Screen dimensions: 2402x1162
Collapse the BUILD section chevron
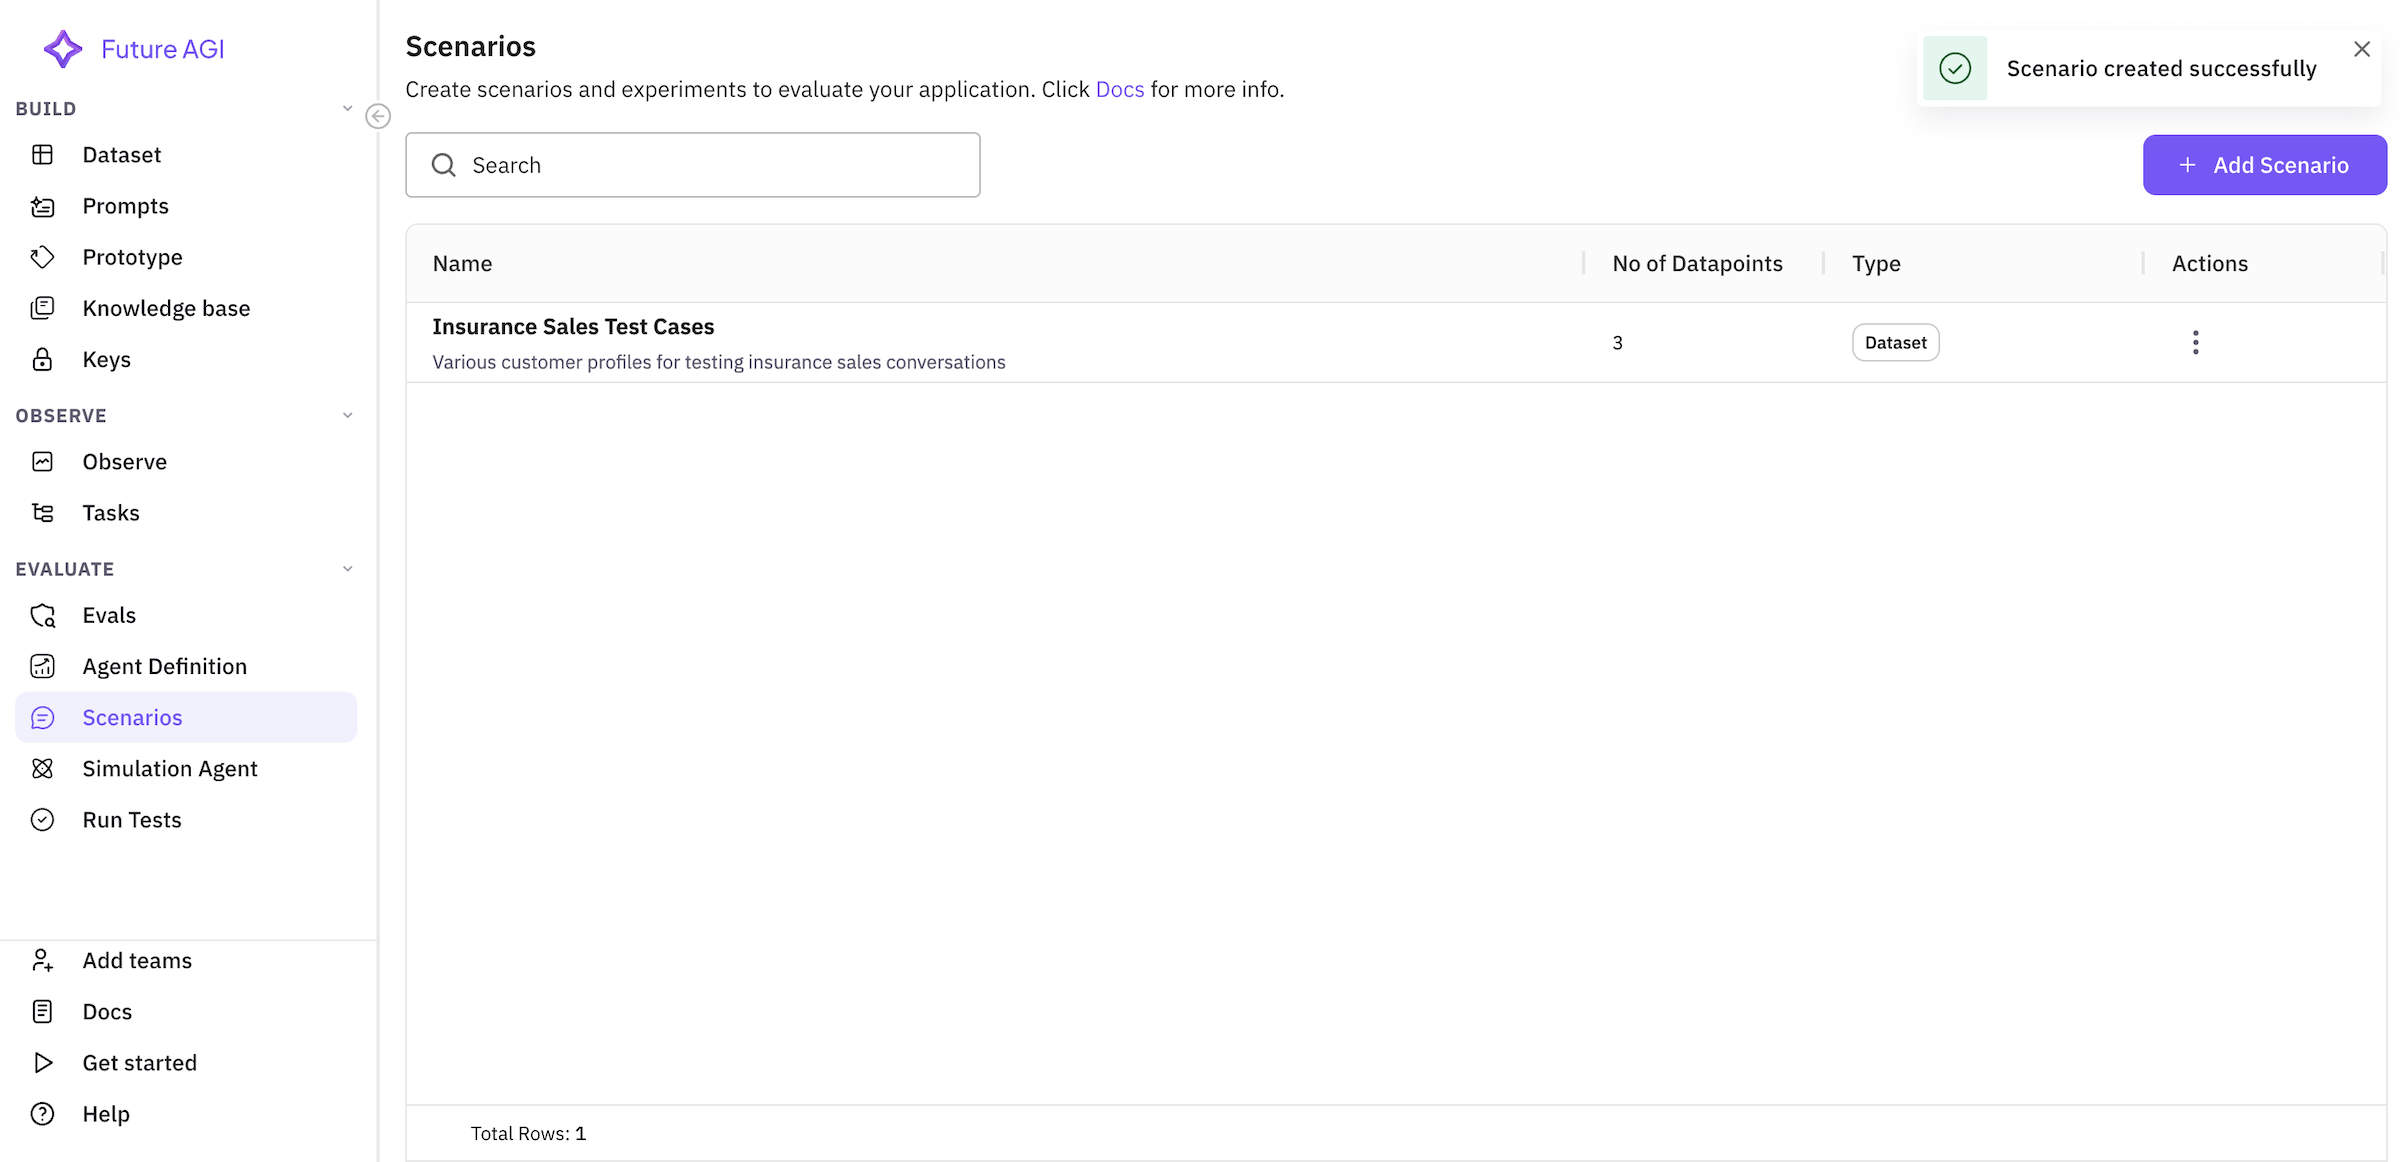pos(347,108)
